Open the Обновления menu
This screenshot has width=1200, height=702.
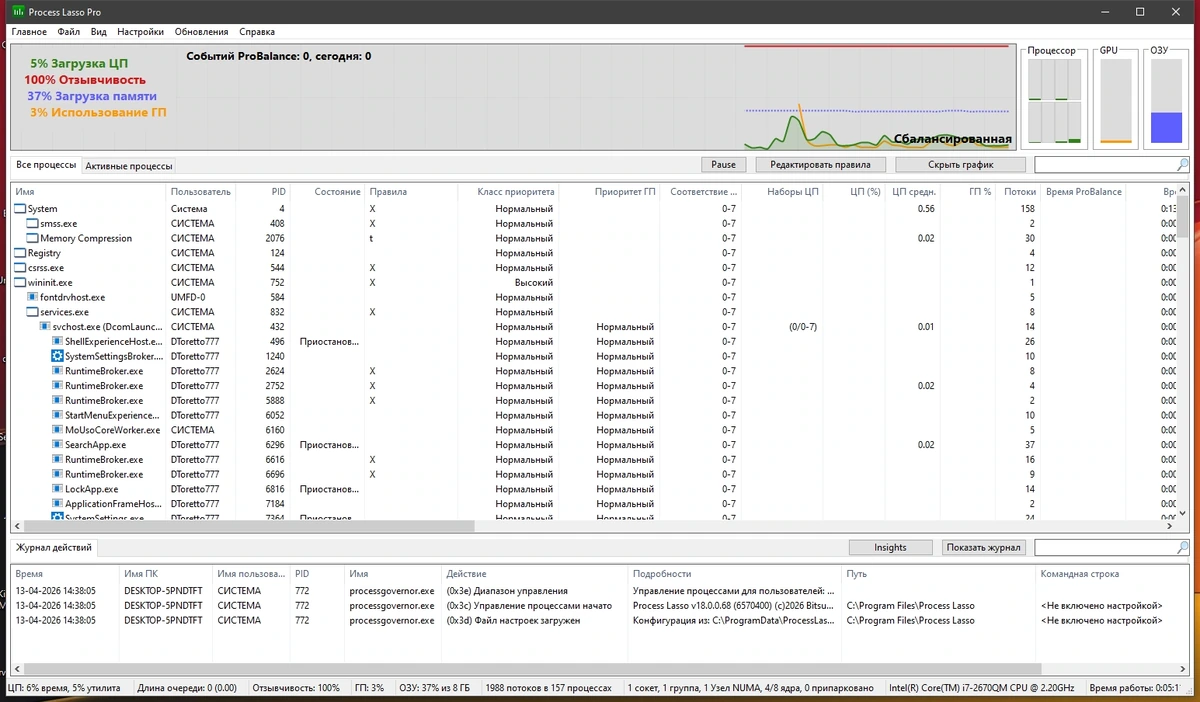(x=201, y=32)
